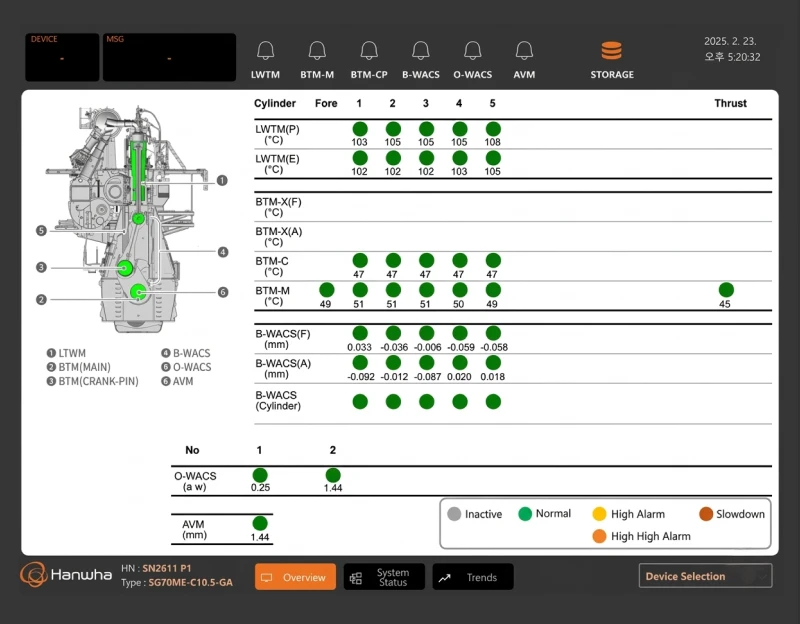The width and height of the screenshot is (800, 624).
Task: Open the Trends view
Action: click(472, 577)
